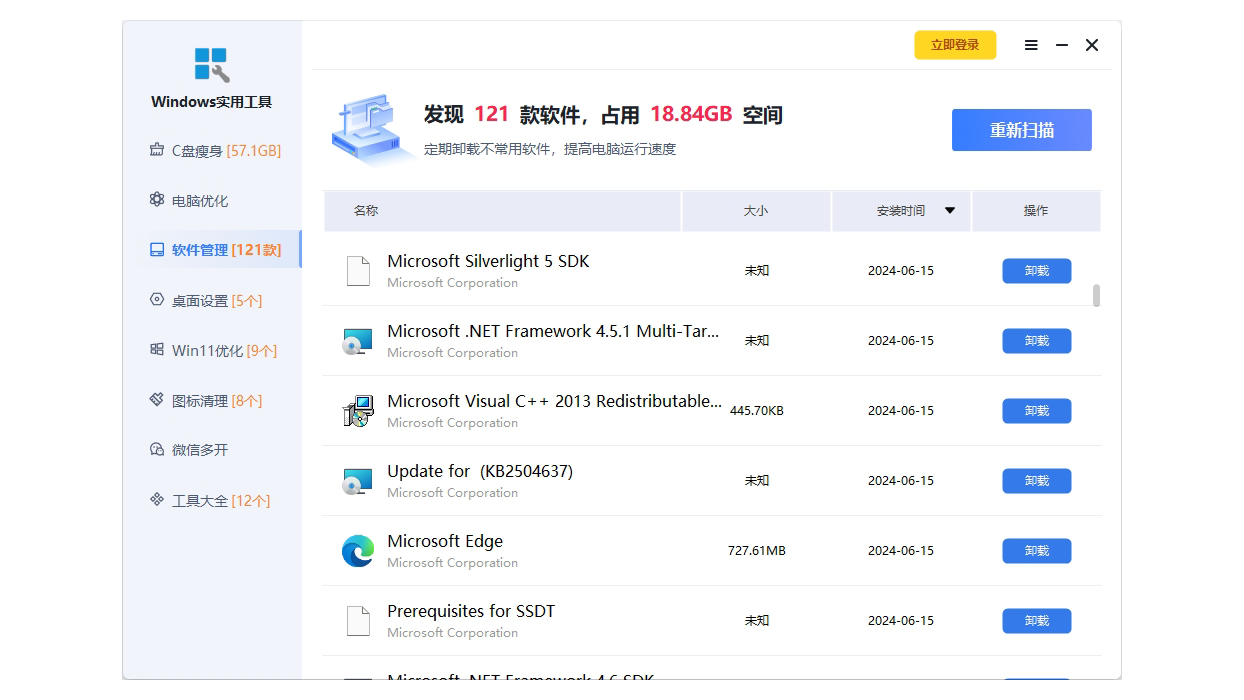1244x700 pixels.
Task: Uninstall Microsoft Edge with 卸载 button
Action: click(x=1036, y=551)
